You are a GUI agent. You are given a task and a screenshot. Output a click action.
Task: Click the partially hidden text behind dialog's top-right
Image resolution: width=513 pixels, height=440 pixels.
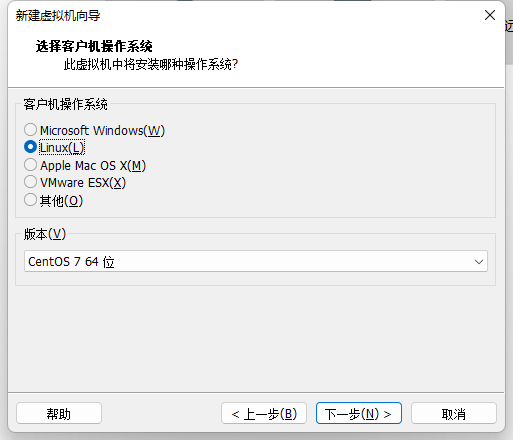[509, 26]
